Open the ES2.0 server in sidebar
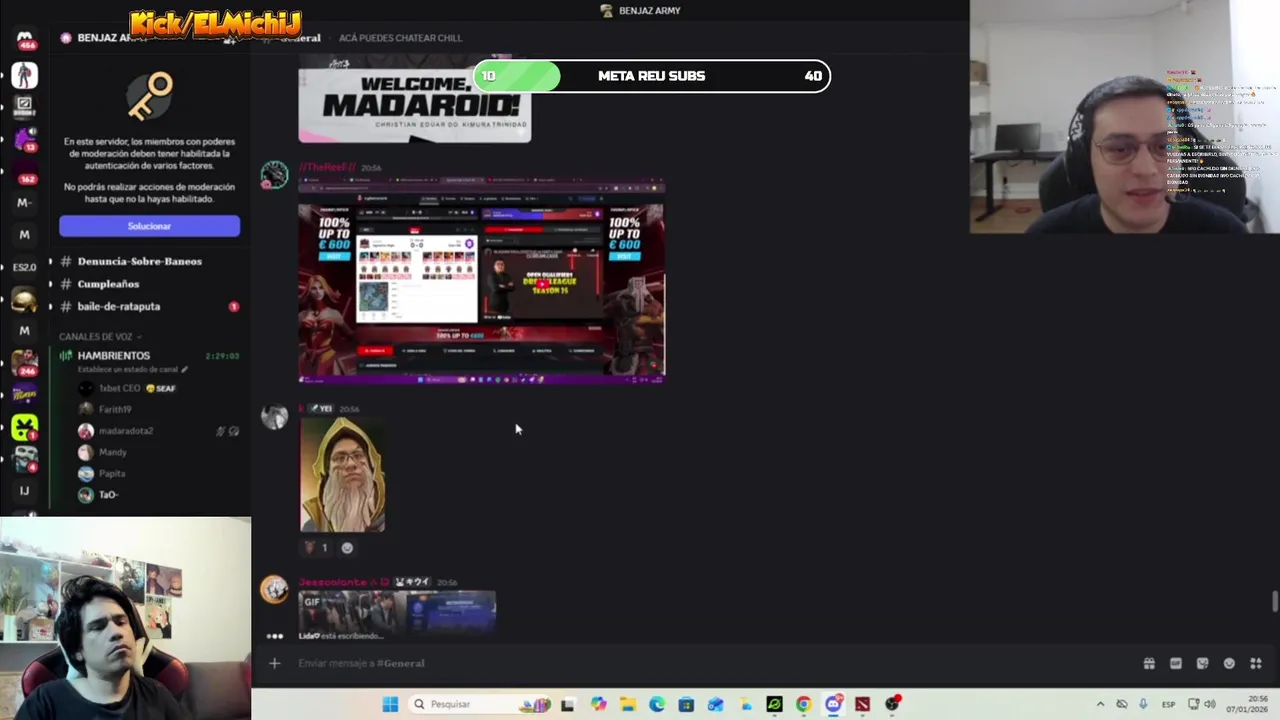 (x=25, y=267)
